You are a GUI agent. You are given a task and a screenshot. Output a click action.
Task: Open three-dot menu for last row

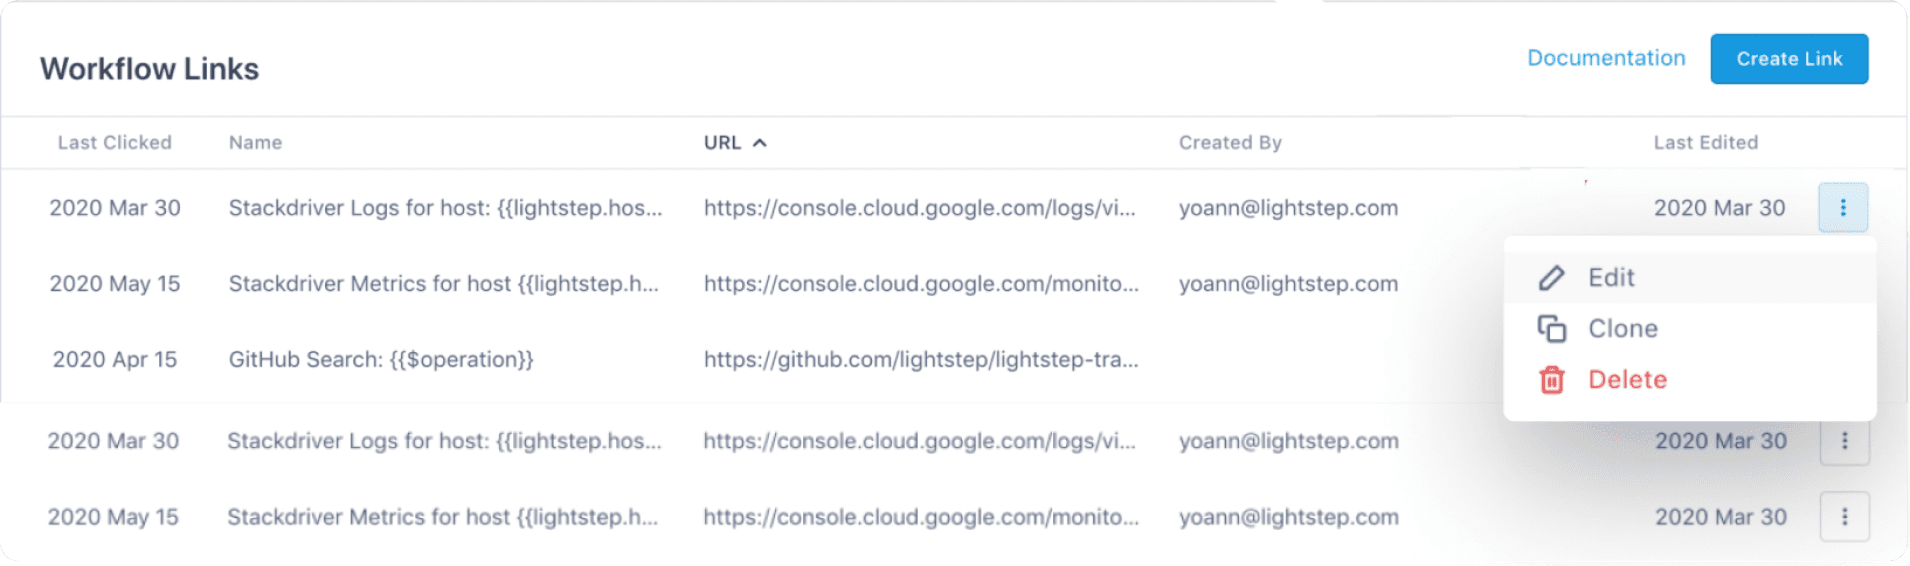coord(1844,517)
